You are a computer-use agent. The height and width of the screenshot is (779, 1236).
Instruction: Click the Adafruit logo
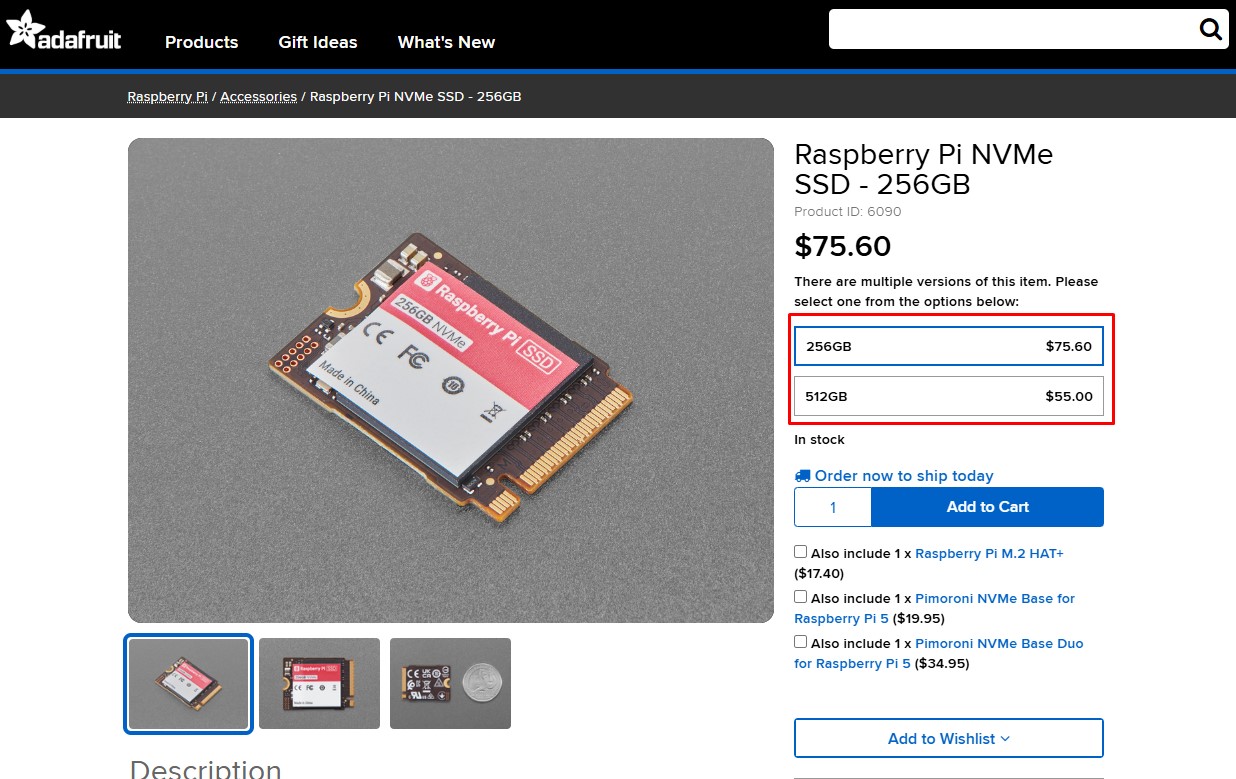(64, 31)
